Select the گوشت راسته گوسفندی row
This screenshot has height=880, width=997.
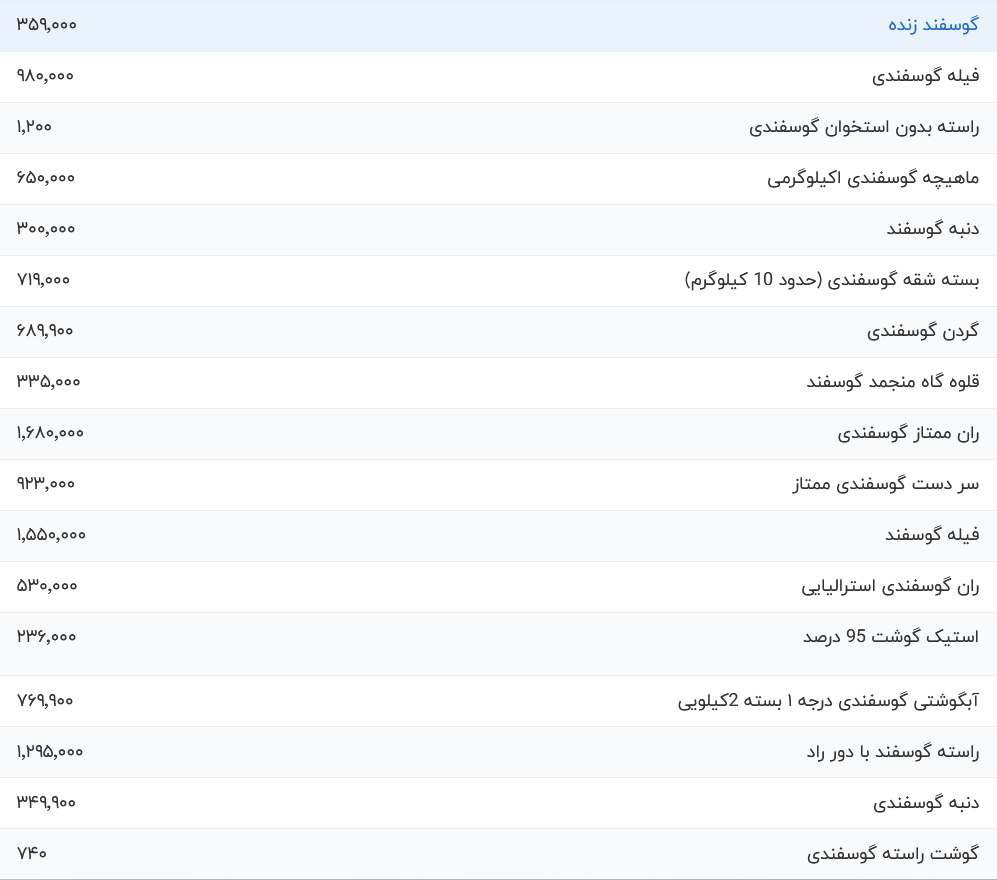coord(886,853)
